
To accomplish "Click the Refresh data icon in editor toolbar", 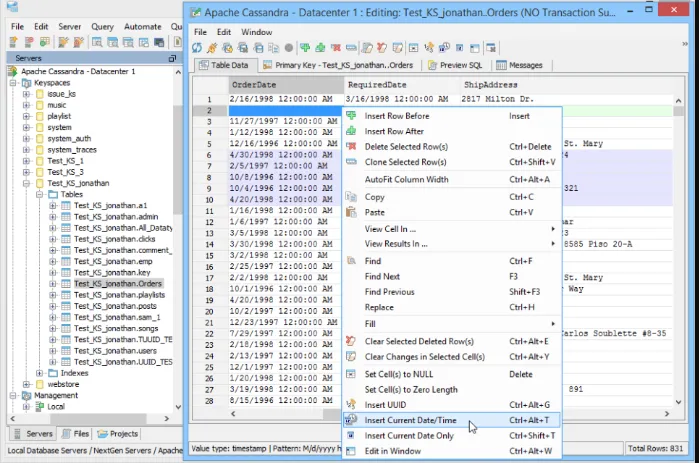I will [x=197, y=48].
